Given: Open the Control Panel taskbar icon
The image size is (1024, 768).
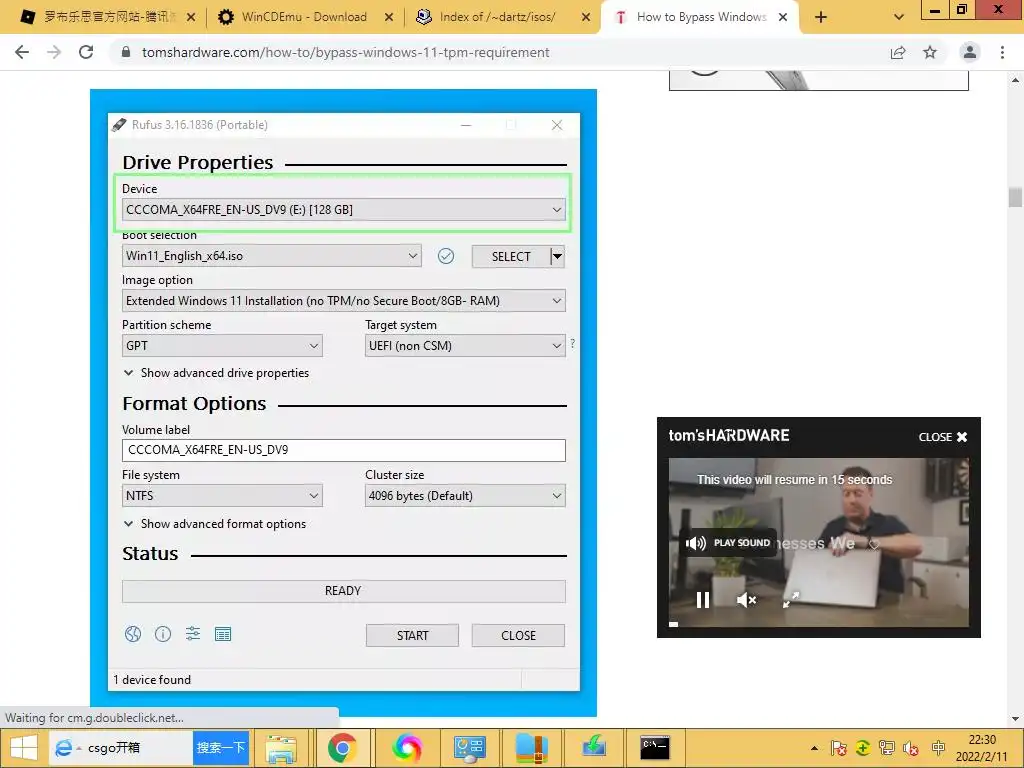Looking at the screenshot, I should 470,748.
